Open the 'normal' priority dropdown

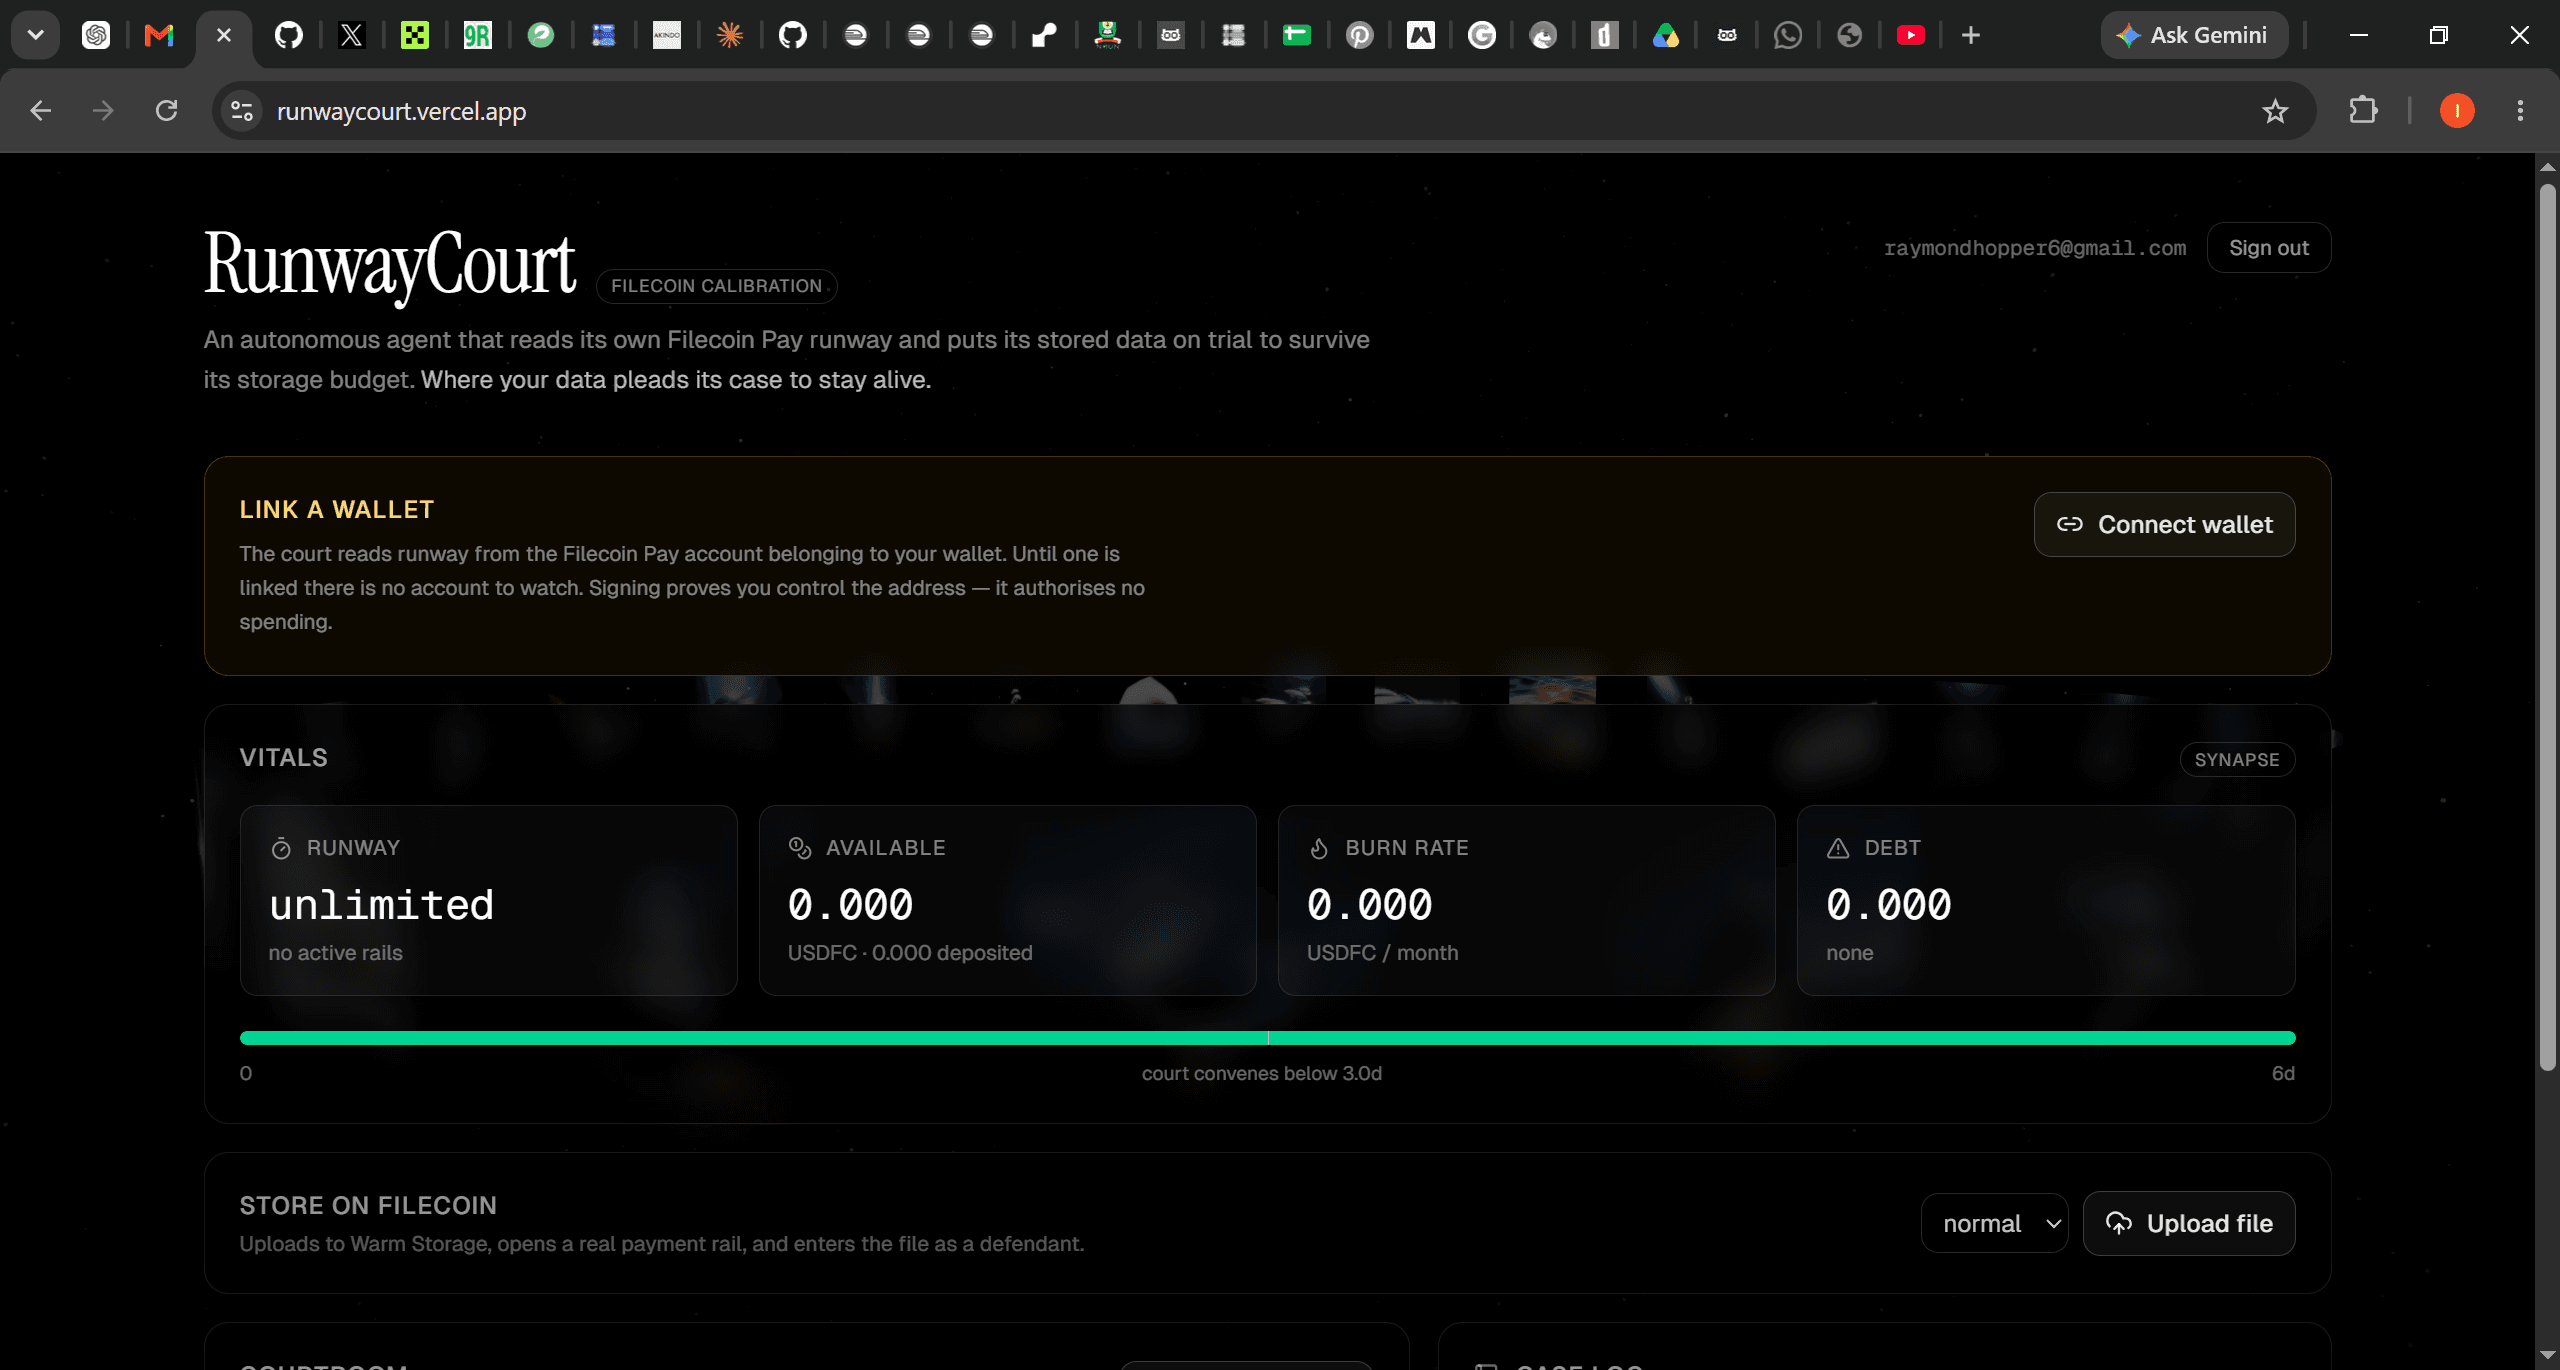coord(1994,1224)
